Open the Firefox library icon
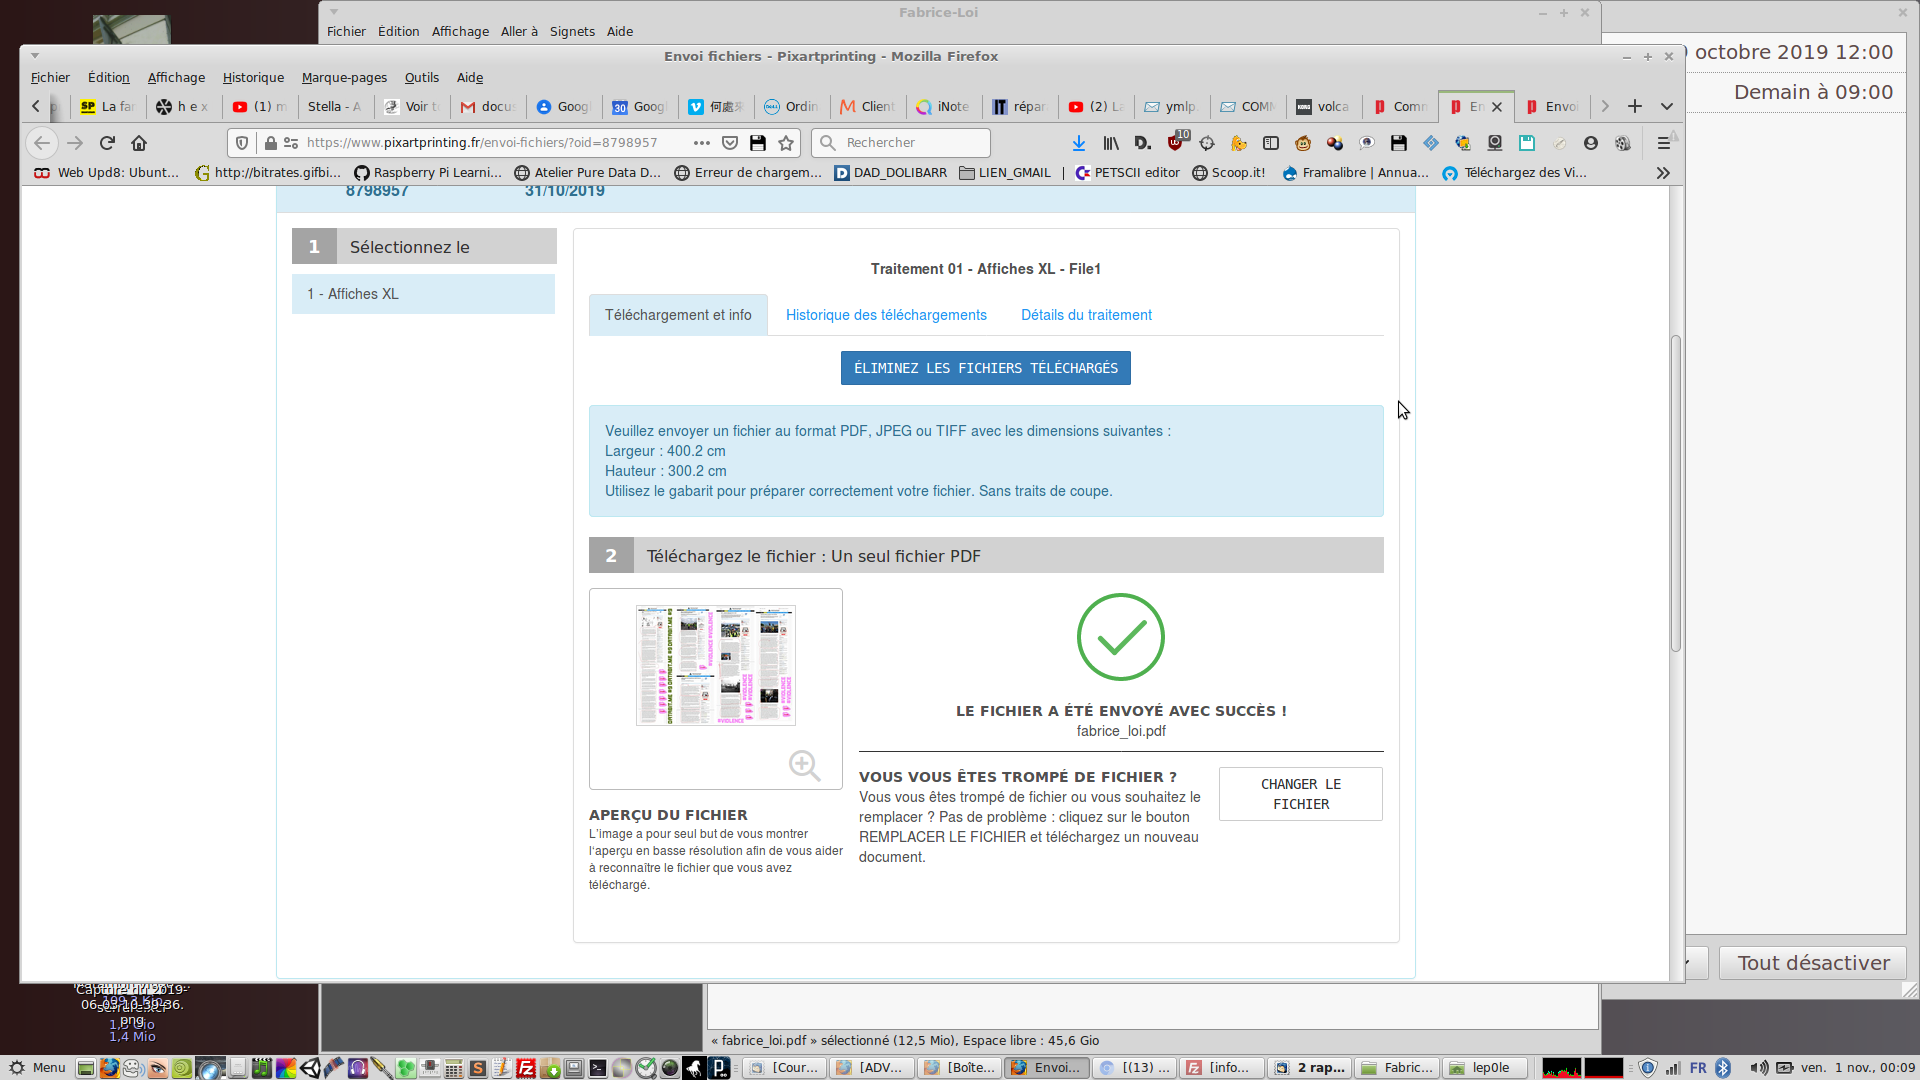Viewport: 1920px width, 1080px height. pyautogui.click(x=1111, y=143)
